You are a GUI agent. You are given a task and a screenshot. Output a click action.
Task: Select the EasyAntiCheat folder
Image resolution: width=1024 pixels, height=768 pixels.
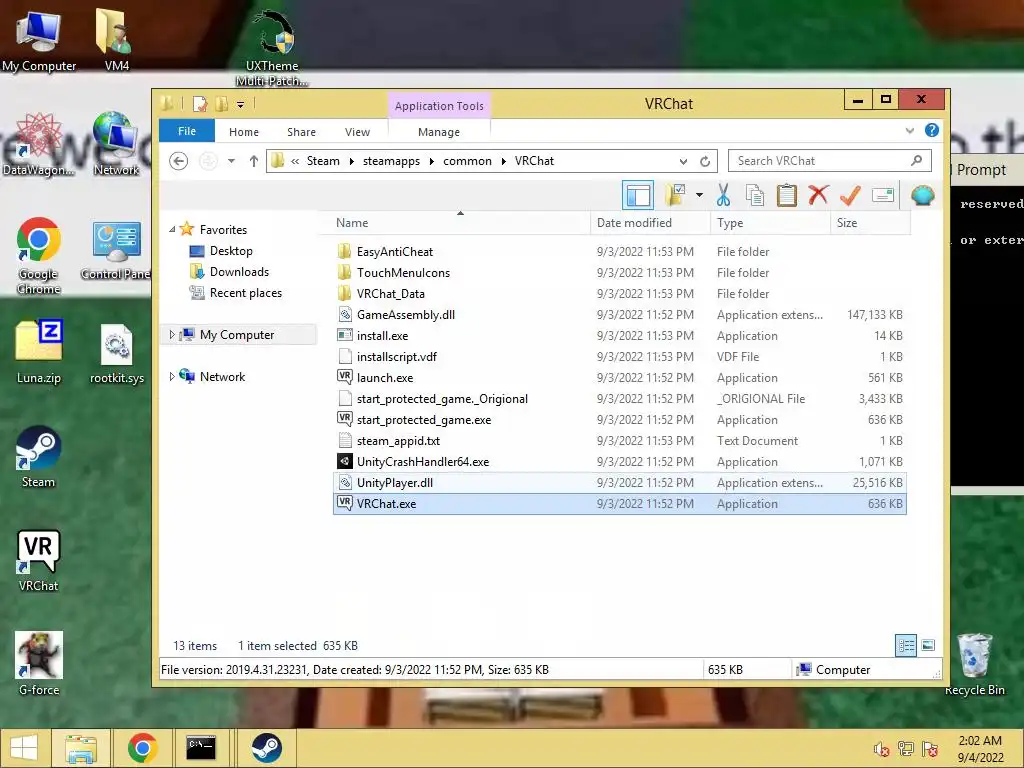click(620, 251)
